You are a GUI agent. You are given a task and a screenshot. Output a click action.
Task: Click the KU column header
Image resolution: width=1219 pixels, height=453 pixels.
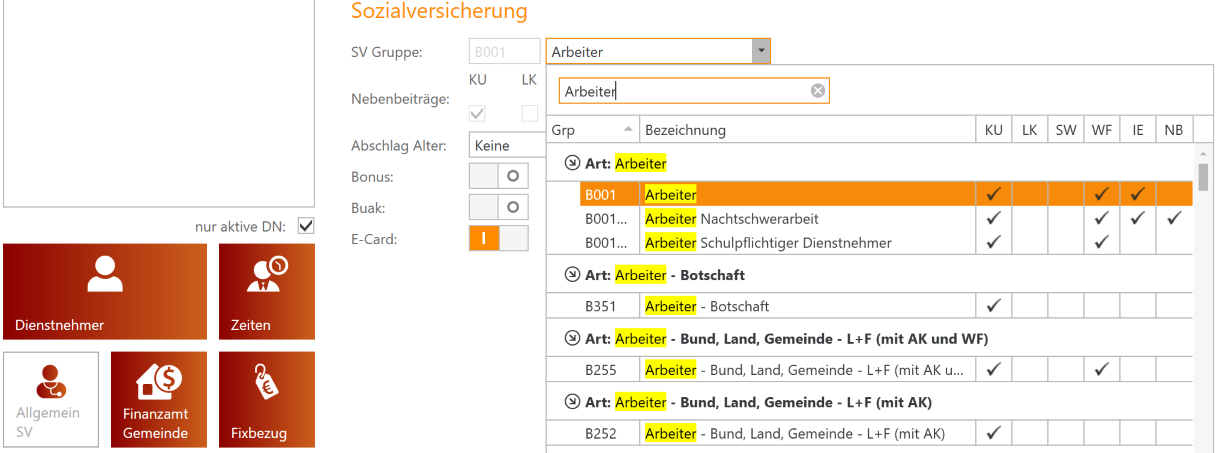pyautogui.click(x=994, y=130)
